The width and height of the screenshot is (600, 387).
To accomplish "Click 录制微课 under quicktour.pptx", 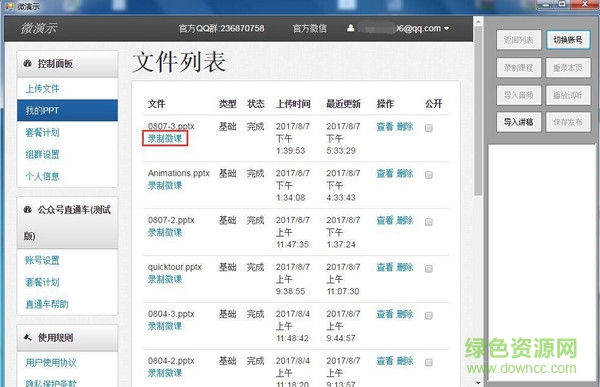I will click(x=165, y=279).
